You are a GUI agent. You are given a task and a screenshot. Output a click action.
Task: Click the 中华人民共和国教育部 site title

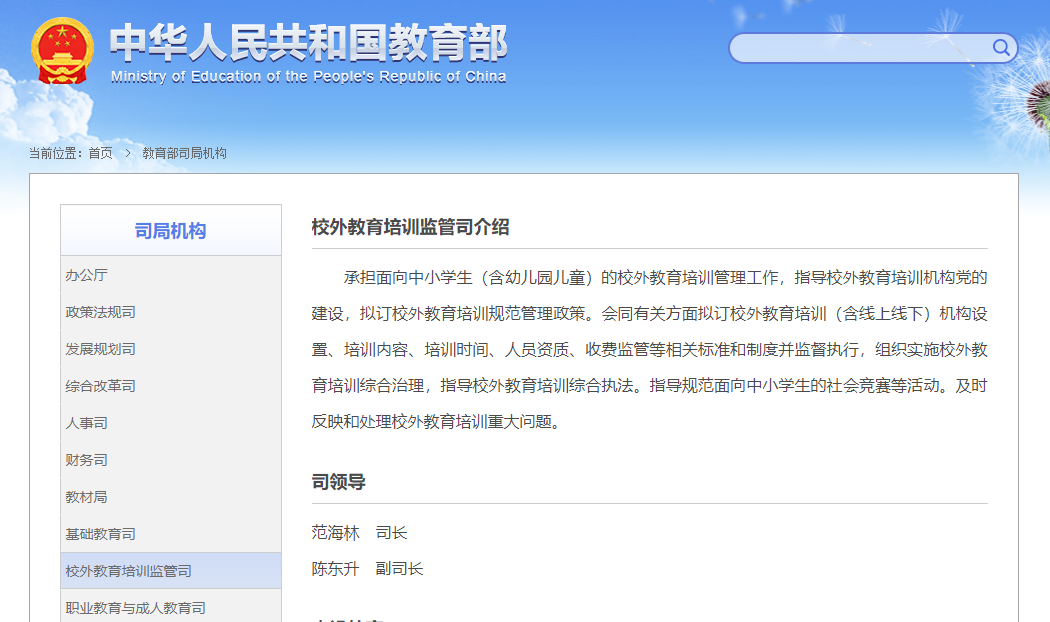pyautogui.click(x=309, y=42)
